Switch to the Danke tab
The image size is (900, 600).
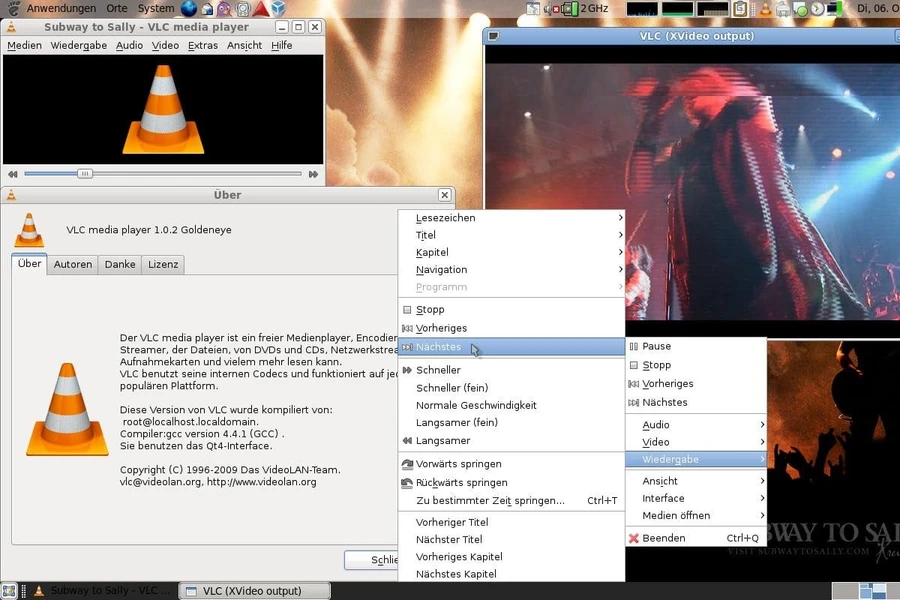click(120, 264)
